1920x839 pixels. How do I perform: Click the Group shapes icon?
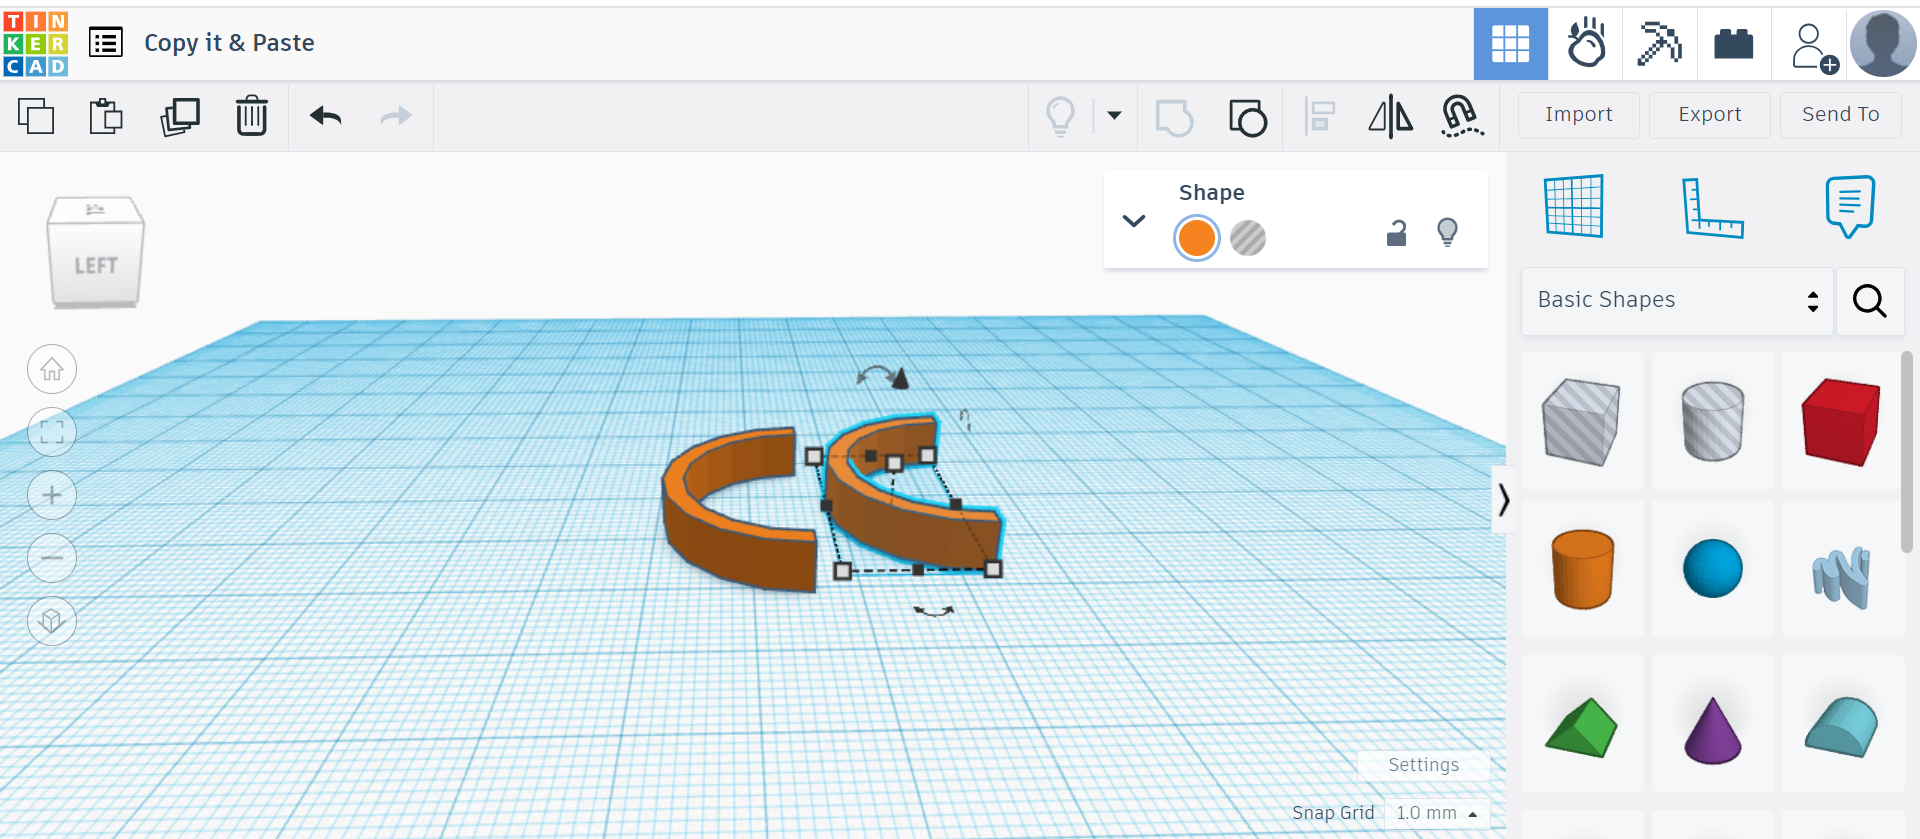point(1174,117)
